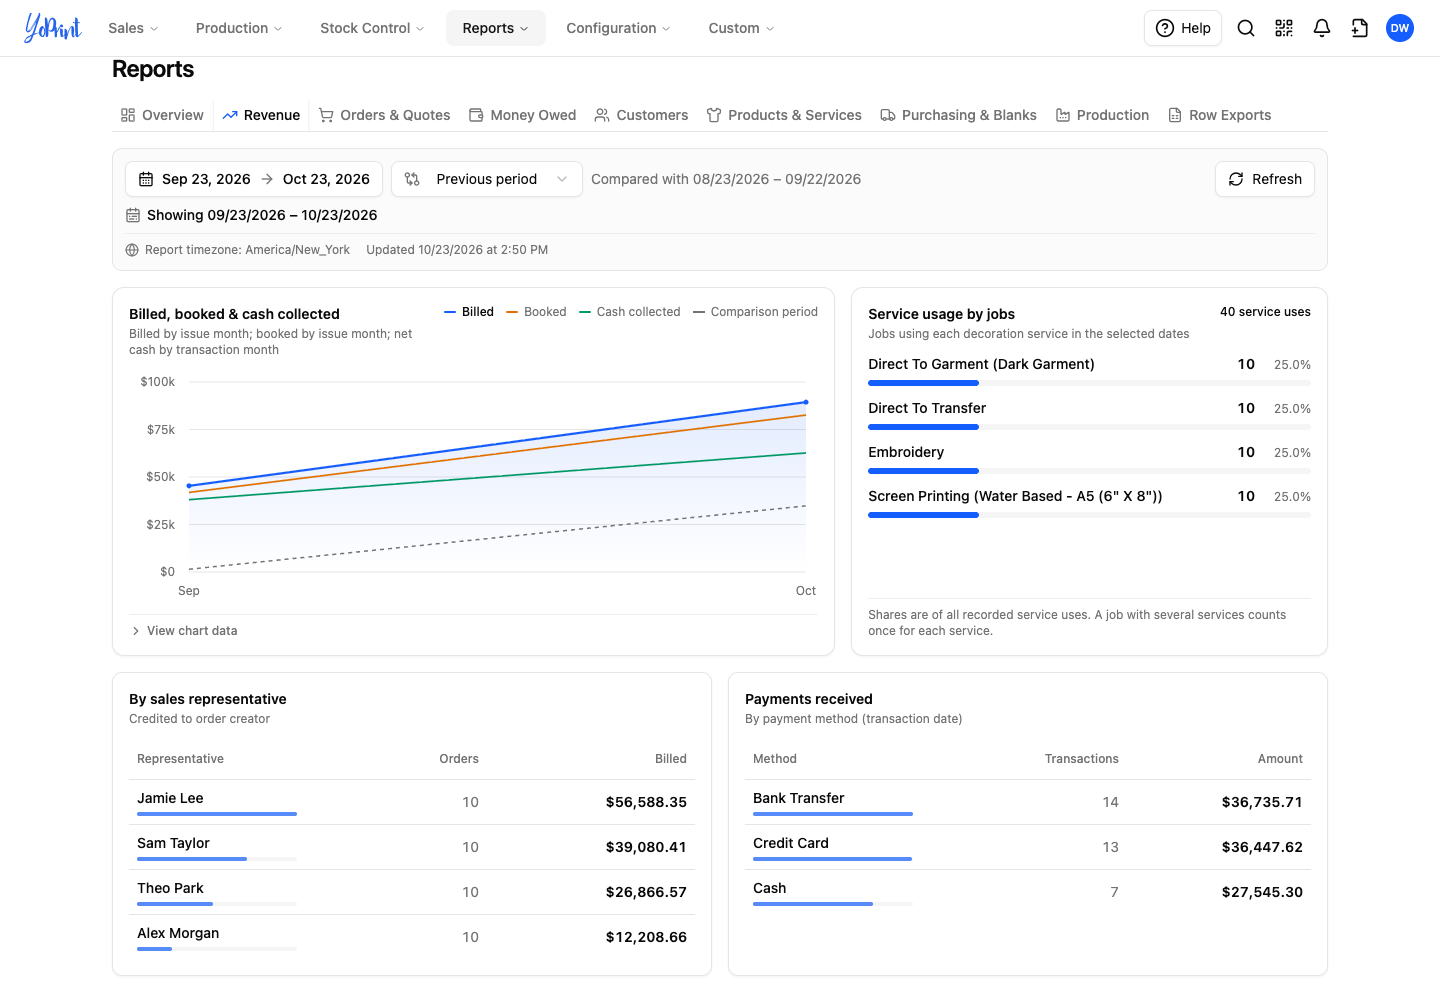Toggle the Comparison period legend entry

click(755, 312)
